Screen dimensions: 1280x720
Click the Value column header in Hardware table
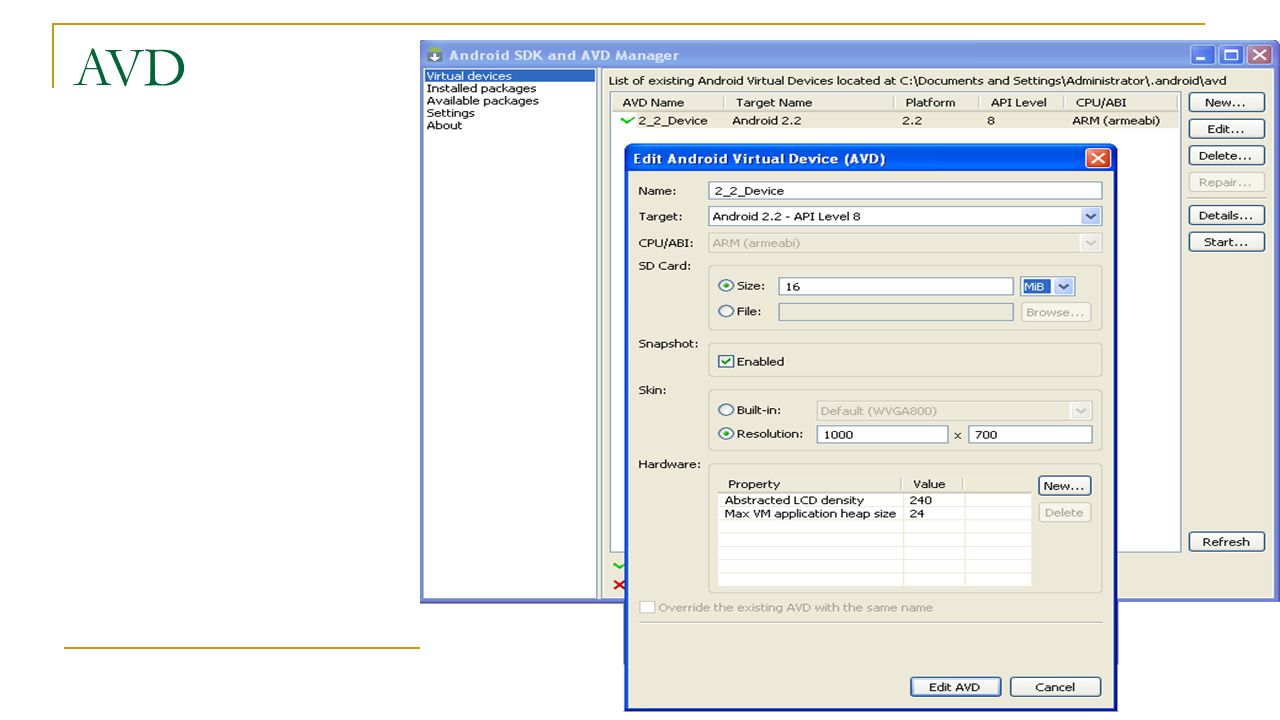pos(929,484)
